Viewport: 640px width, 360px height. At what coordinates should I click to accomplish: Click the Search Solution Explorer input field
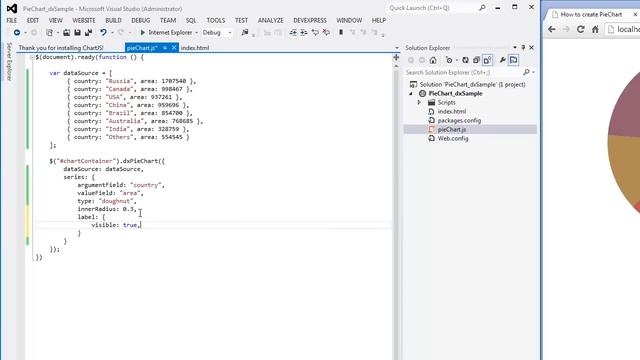(x=463, y=72)
